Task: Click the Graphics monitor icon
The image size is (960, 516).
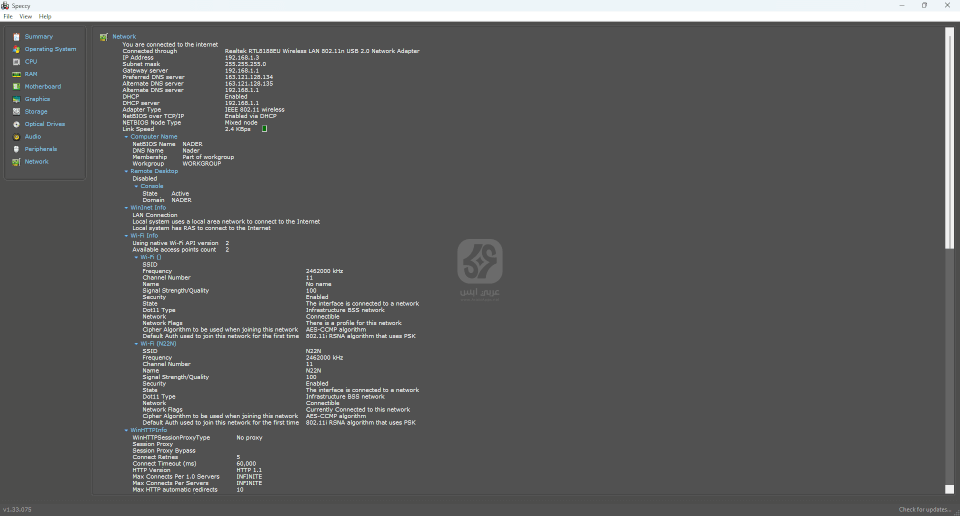Action: 16,99
